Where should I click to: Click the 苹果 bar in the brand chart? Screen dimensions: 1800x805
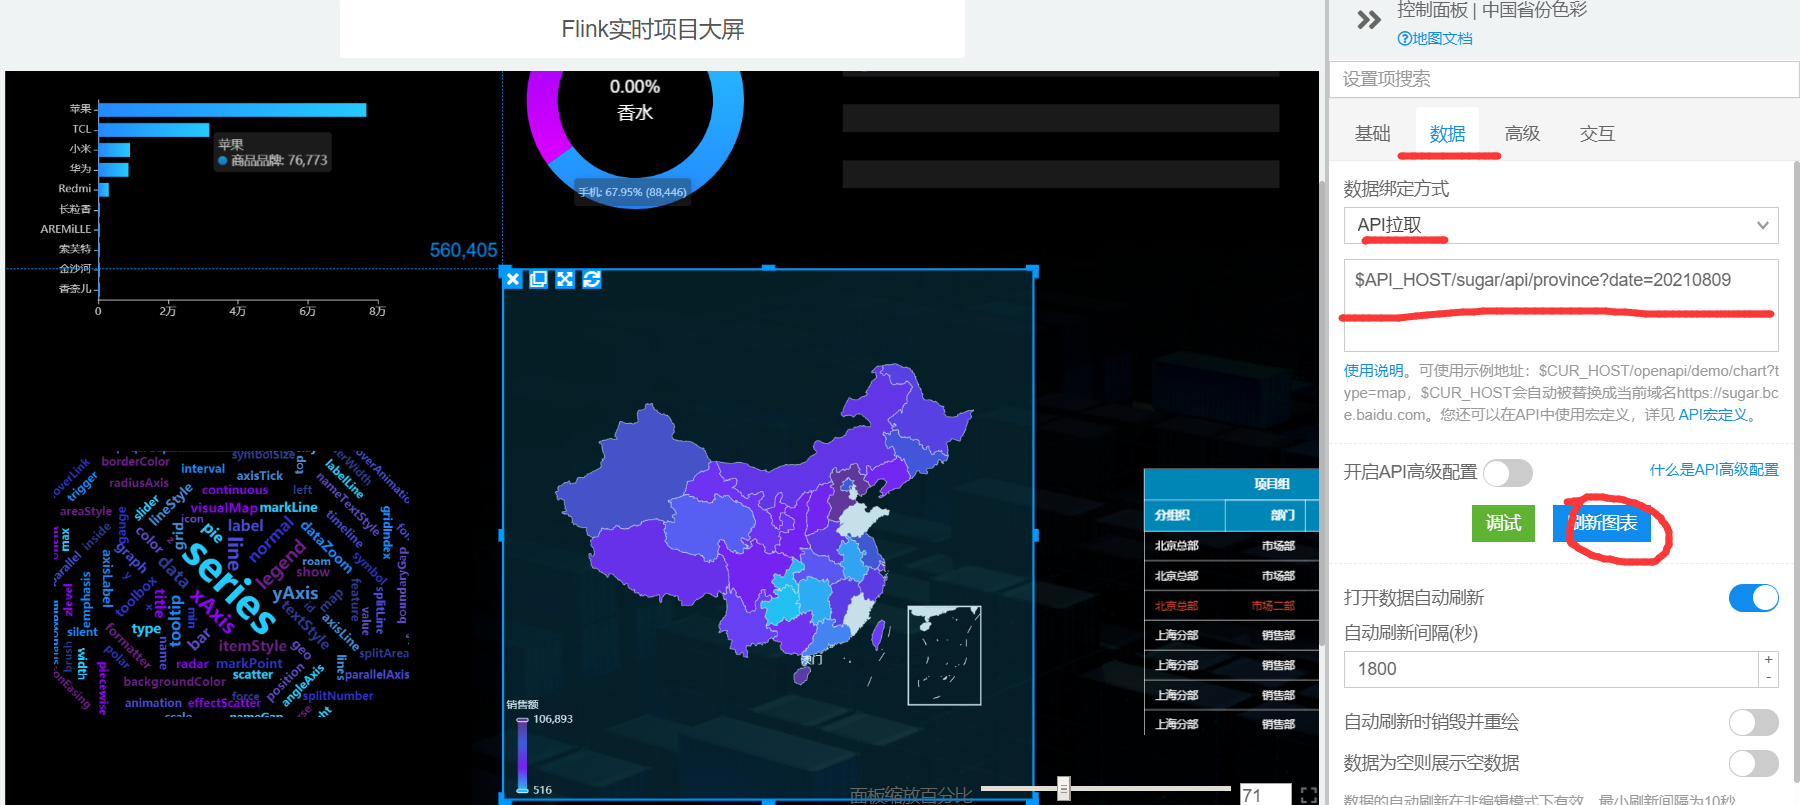coord(232,109)
